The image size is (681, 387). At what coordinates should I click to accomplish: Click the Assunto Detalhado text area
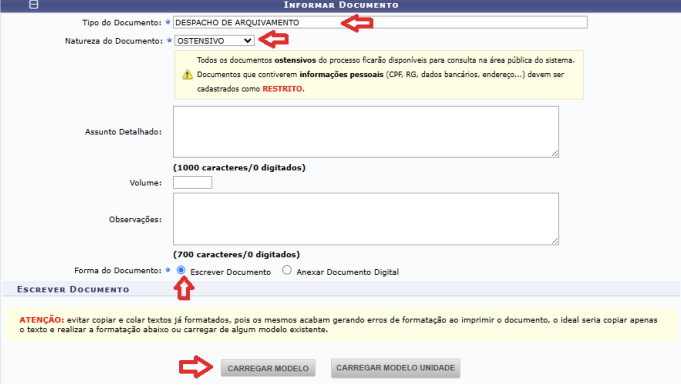(366, 132)
